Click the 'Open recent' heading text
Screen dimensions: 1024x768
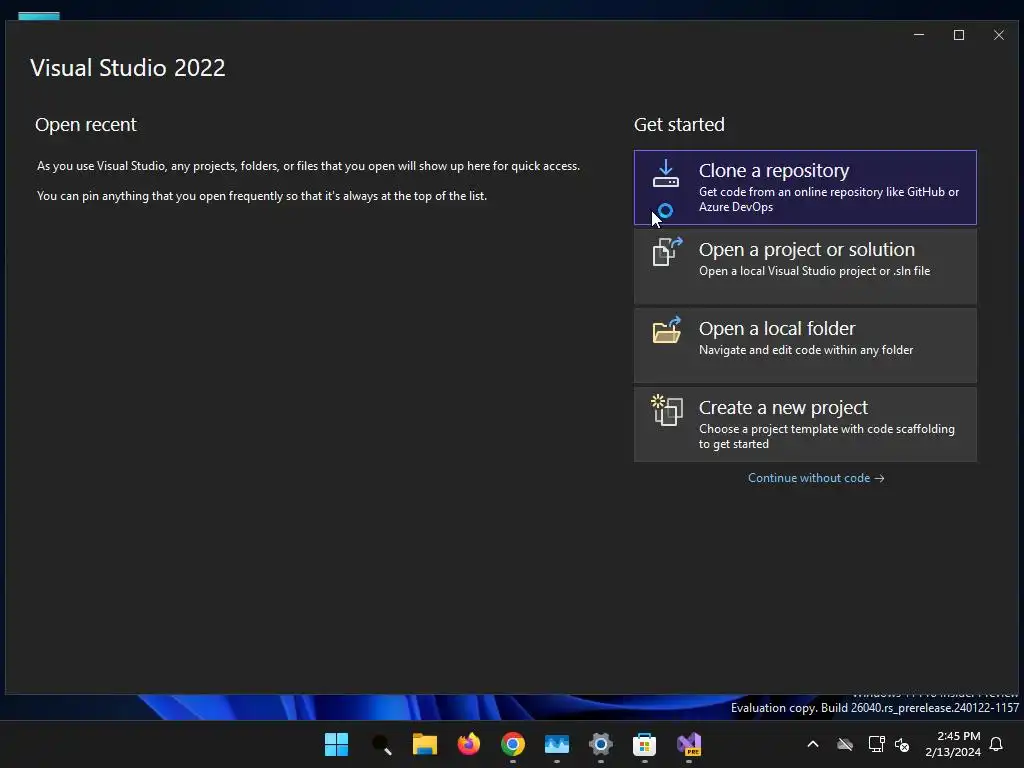(x=86, y=124)
